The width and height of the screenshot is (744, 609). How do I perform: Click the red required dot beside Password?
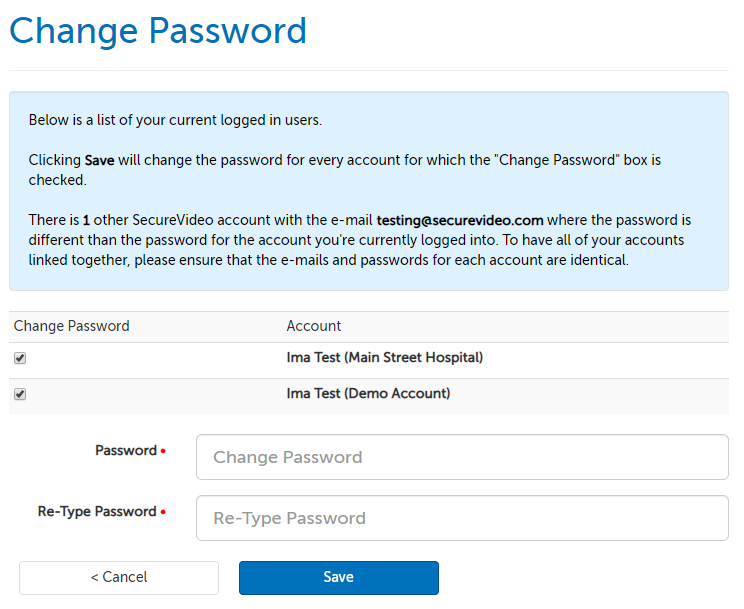click(163, 452)
